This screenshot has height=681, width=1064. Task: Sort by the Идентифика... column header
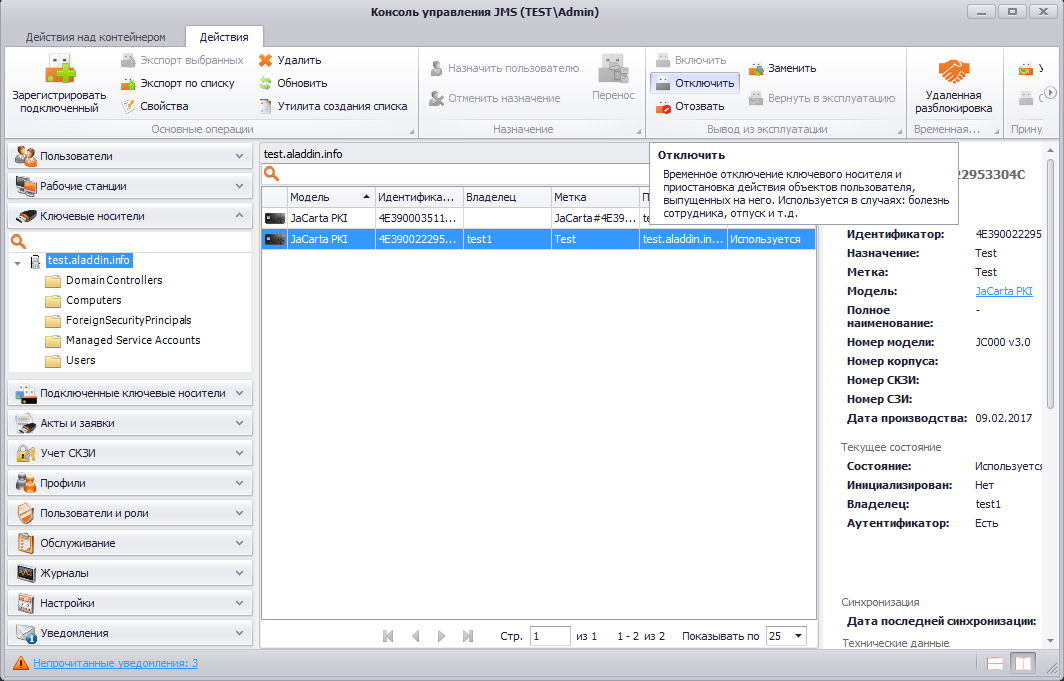pos(419,197)
